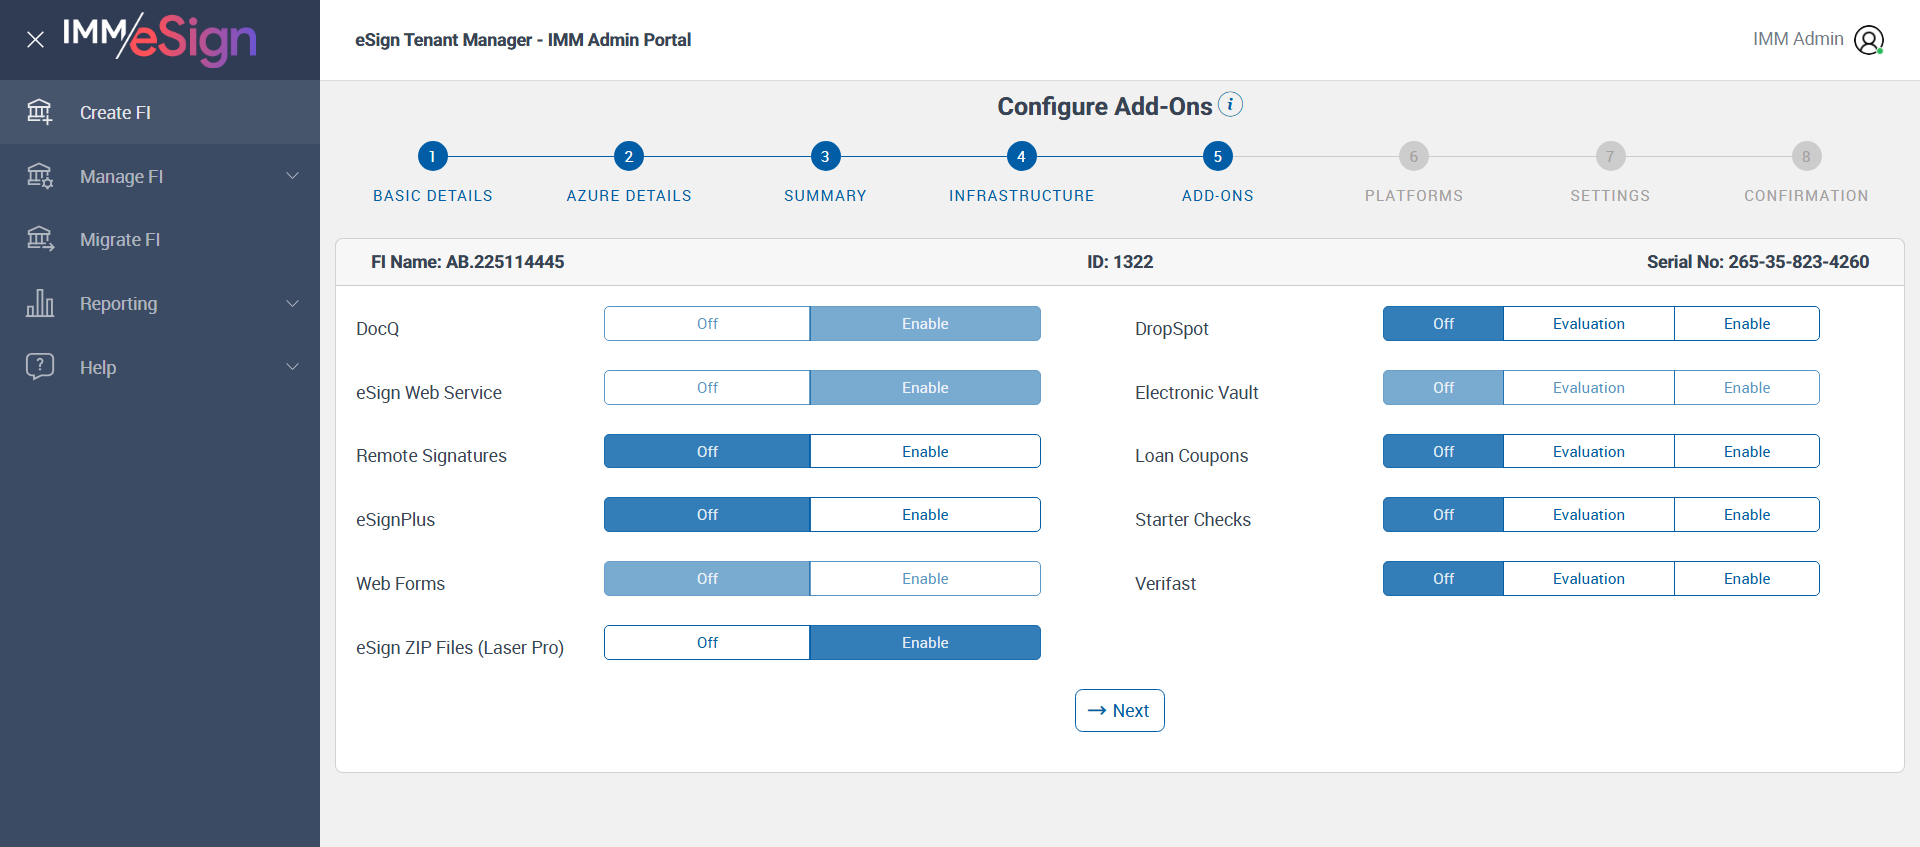
Task: Expand the Manage FI submenu chevron
Action: [x=293, y=176]
